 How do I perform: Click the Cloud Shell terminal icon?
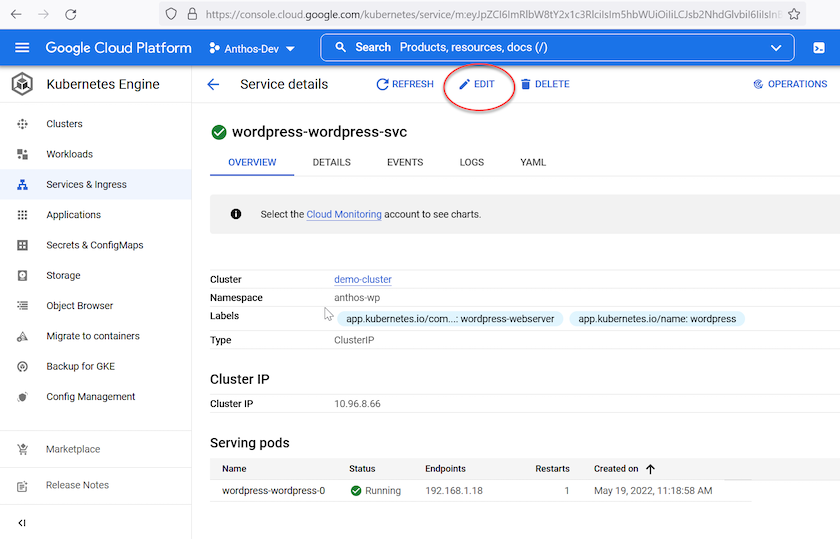click(818, 48)
